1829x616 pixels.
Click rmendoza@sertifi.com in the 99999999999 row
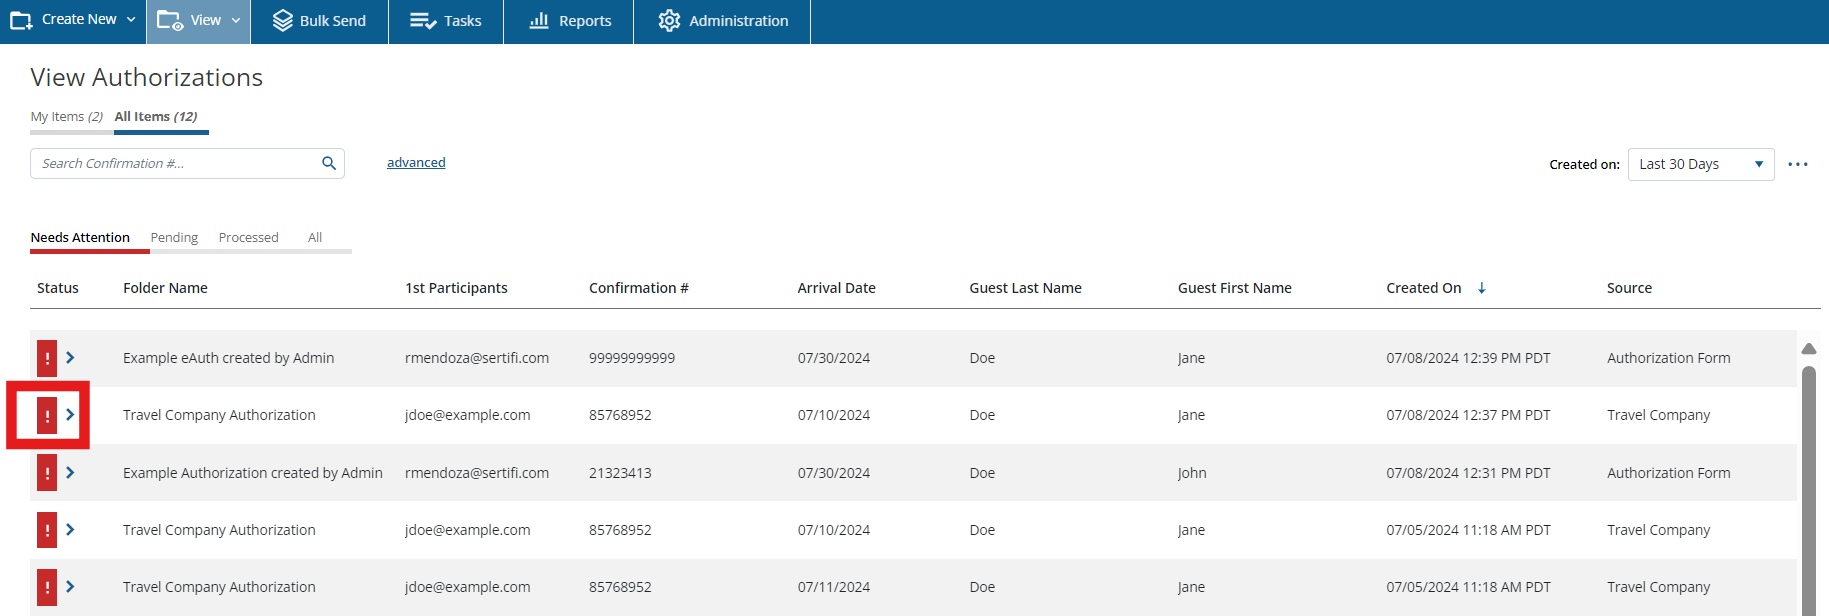tap(477, 358)
